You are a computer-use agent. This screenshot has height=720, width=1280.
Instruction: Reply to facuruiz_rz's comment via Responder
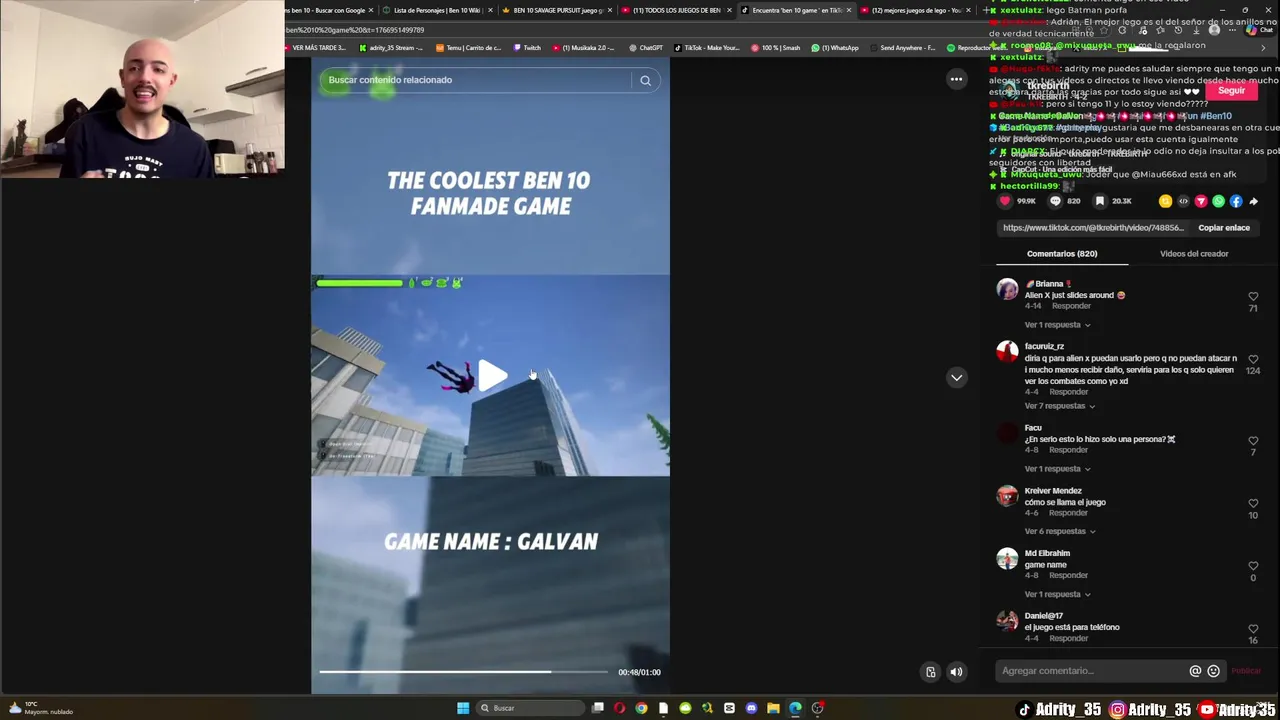pos(1068,392)
